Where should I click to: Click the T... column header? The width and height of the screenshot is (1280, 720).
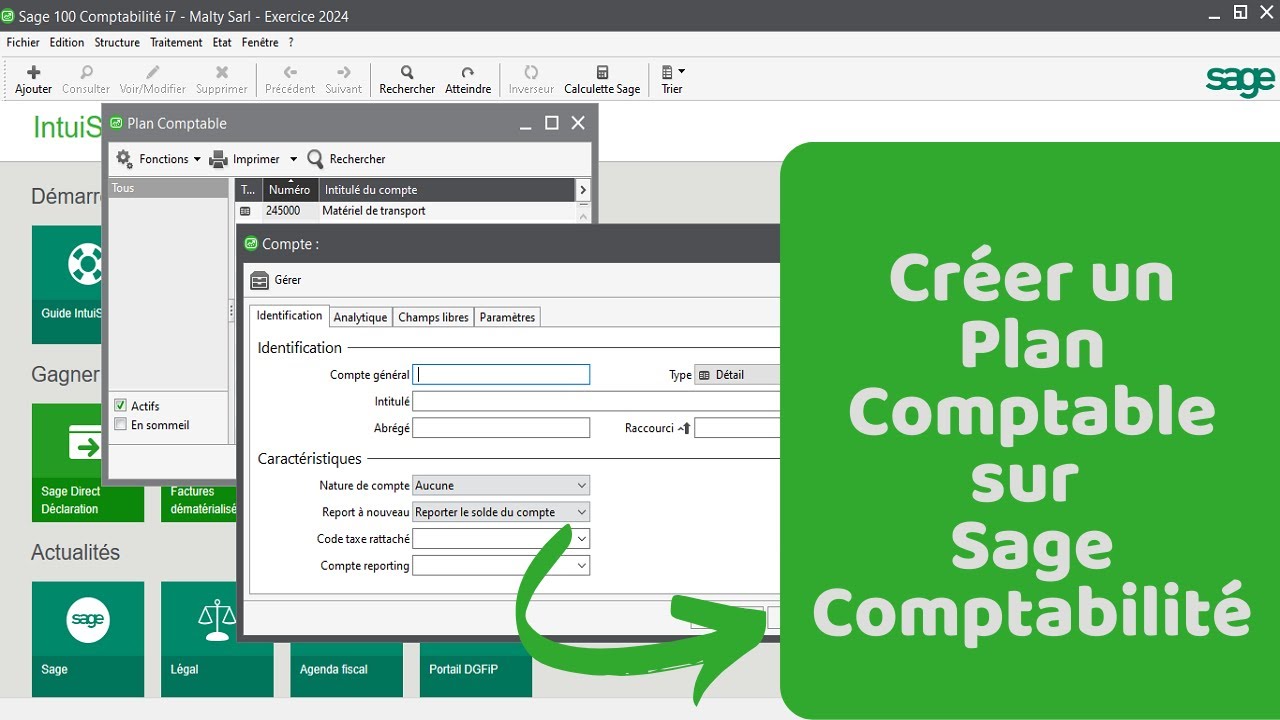(249, 190)
